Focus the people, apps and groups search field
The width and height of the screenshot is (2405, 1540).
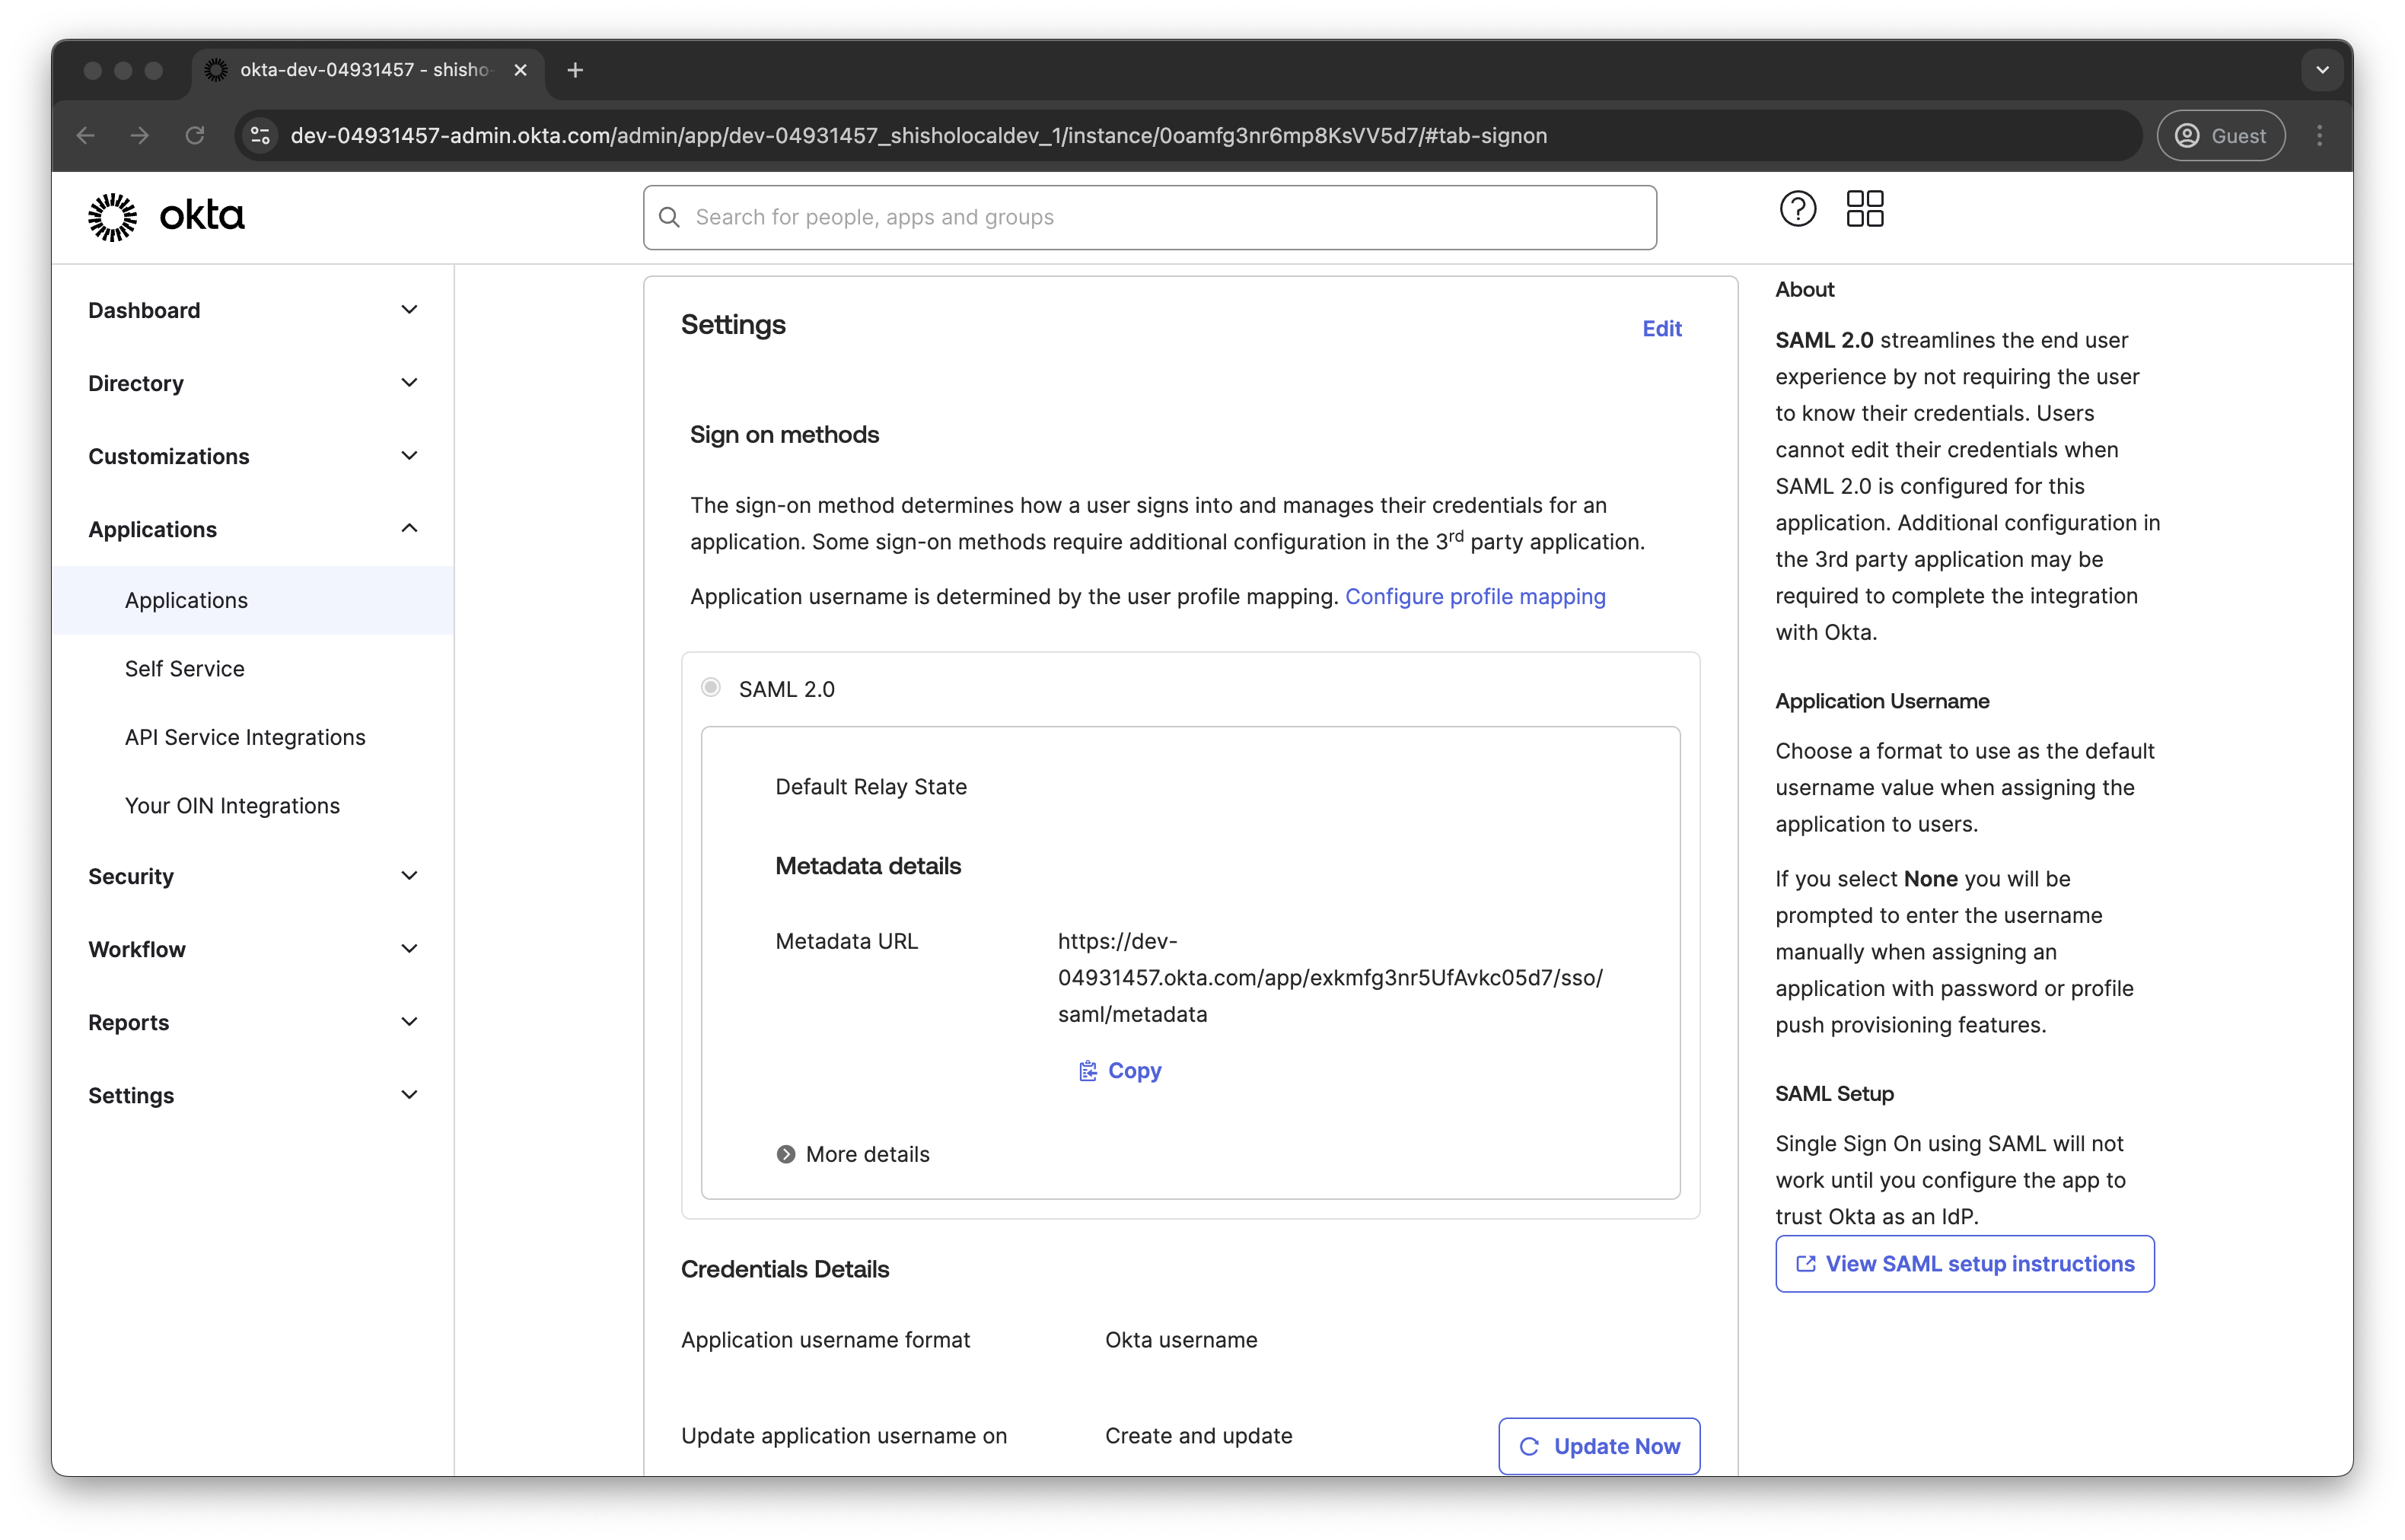click(x=1150, y=217)
